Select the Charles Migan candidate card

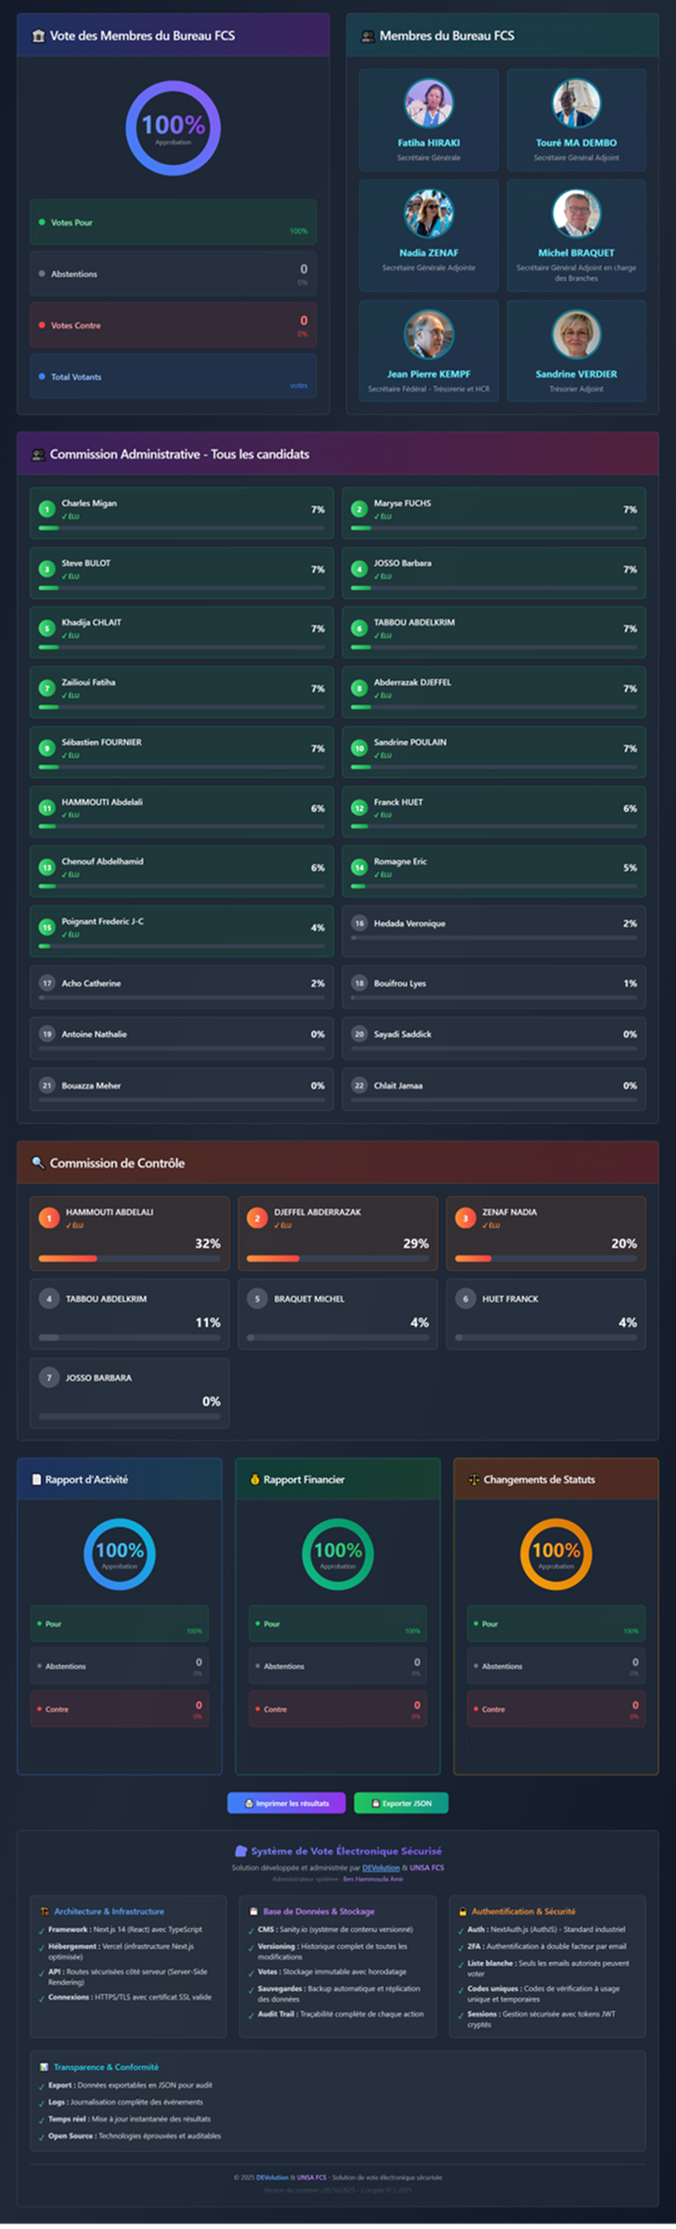click(181, 512)
